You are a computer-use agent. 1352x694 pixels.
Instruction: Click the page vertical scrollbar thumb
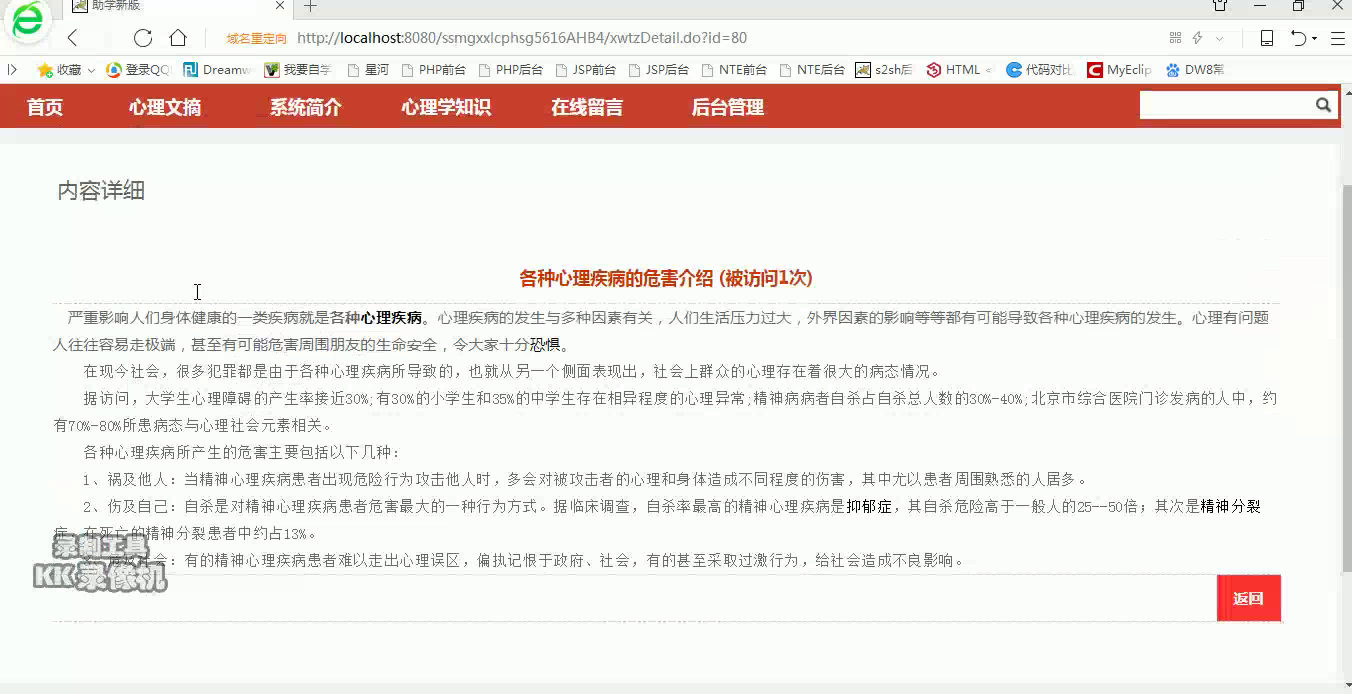[1346, 378]
